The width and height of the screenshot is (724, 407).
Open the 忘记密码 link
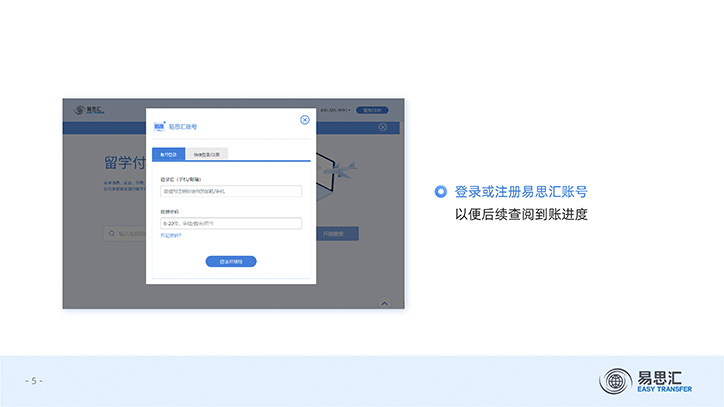tap(171, 236)
